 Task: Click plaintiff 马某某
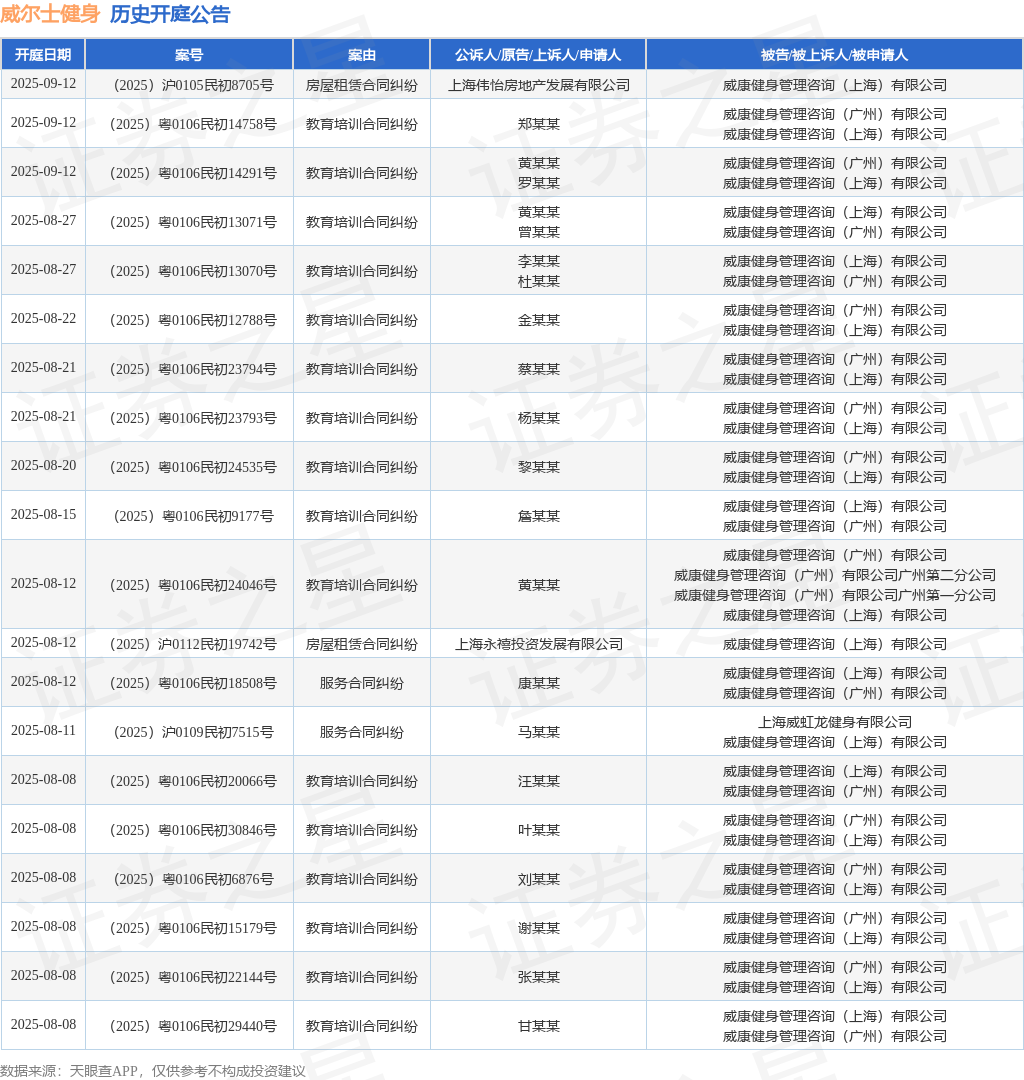tap(539, 731)
